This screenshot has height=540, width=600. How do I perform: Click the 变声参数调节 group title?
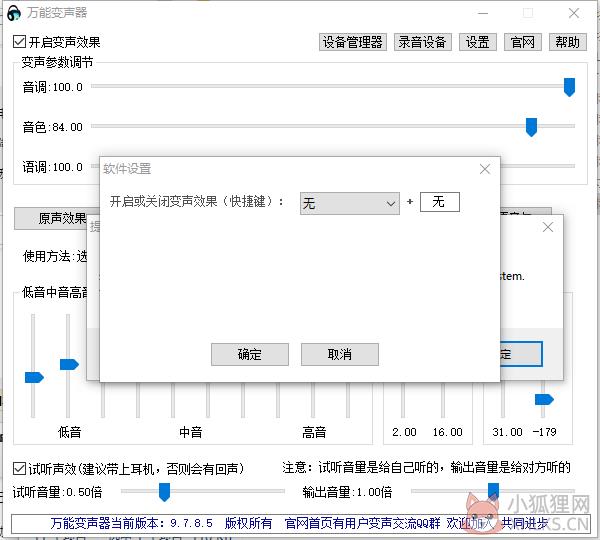click(x=57, y=62)
